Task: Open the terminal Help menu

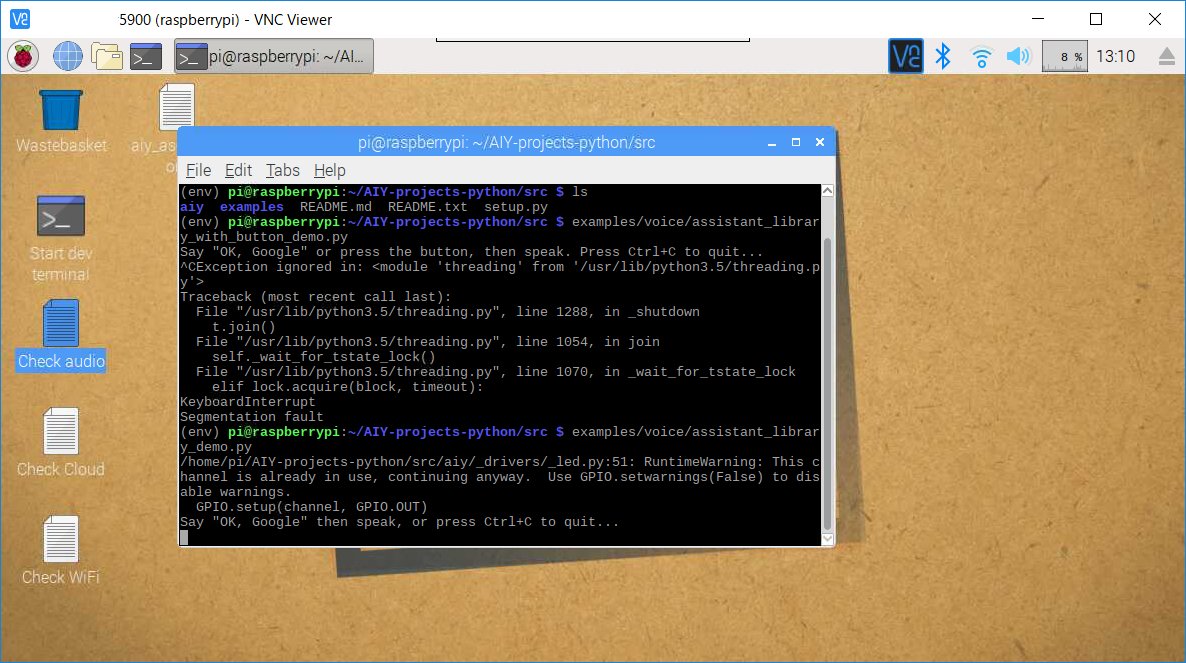Action: click(330, 170)
